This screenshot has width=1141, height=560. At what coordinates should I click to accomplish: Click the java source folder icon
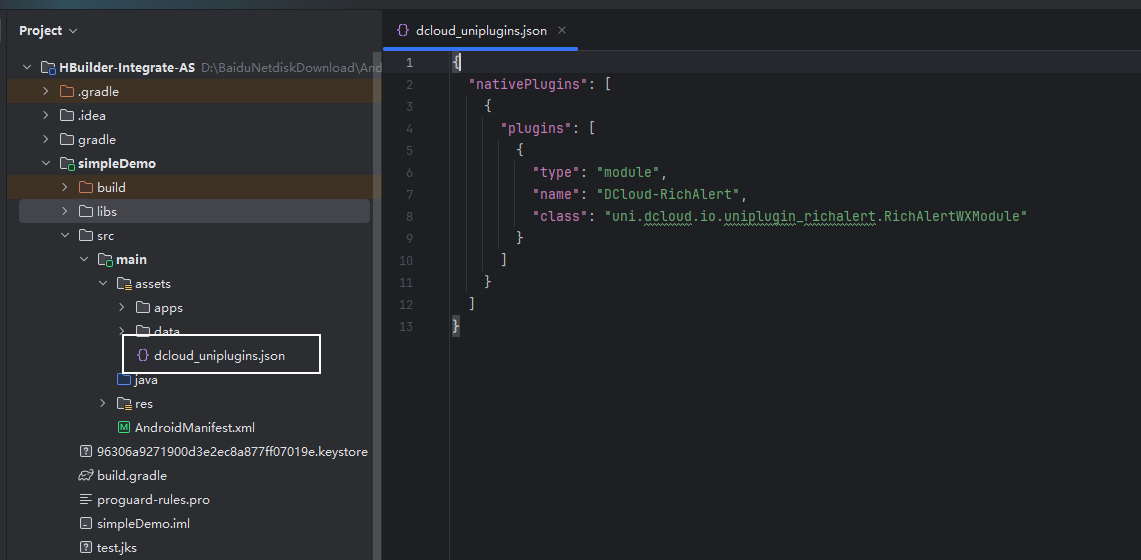124,380
